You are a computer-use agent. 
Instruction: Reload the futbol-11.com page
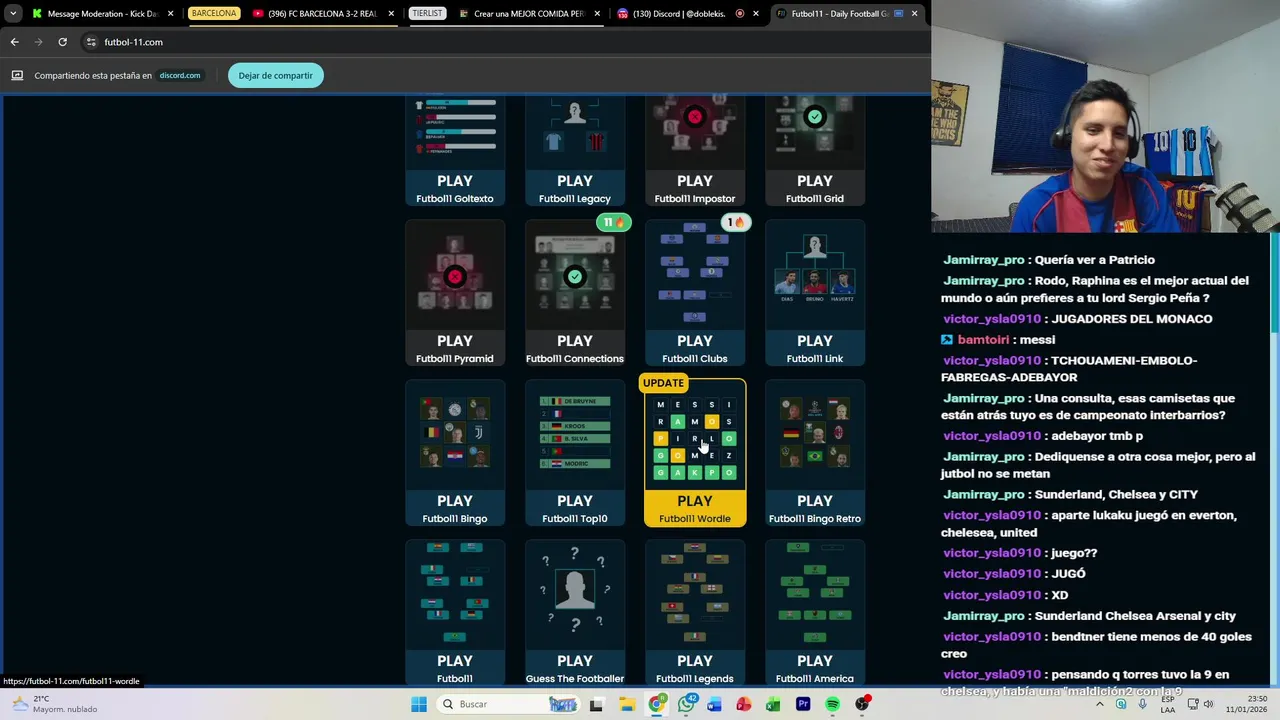tap(62, 42)
